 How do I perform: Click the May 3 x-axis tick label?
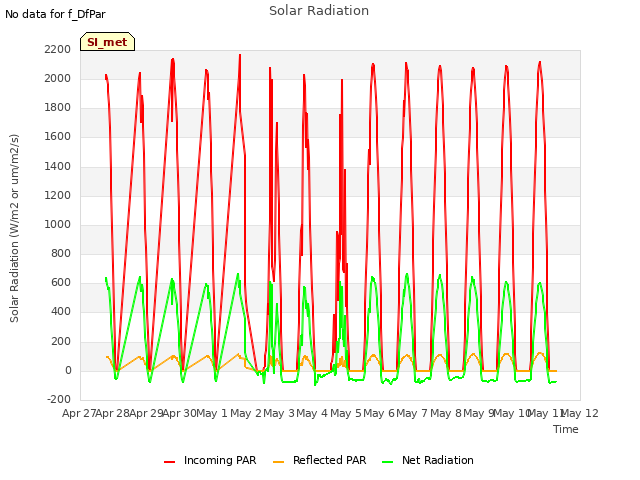coord(279,413)
